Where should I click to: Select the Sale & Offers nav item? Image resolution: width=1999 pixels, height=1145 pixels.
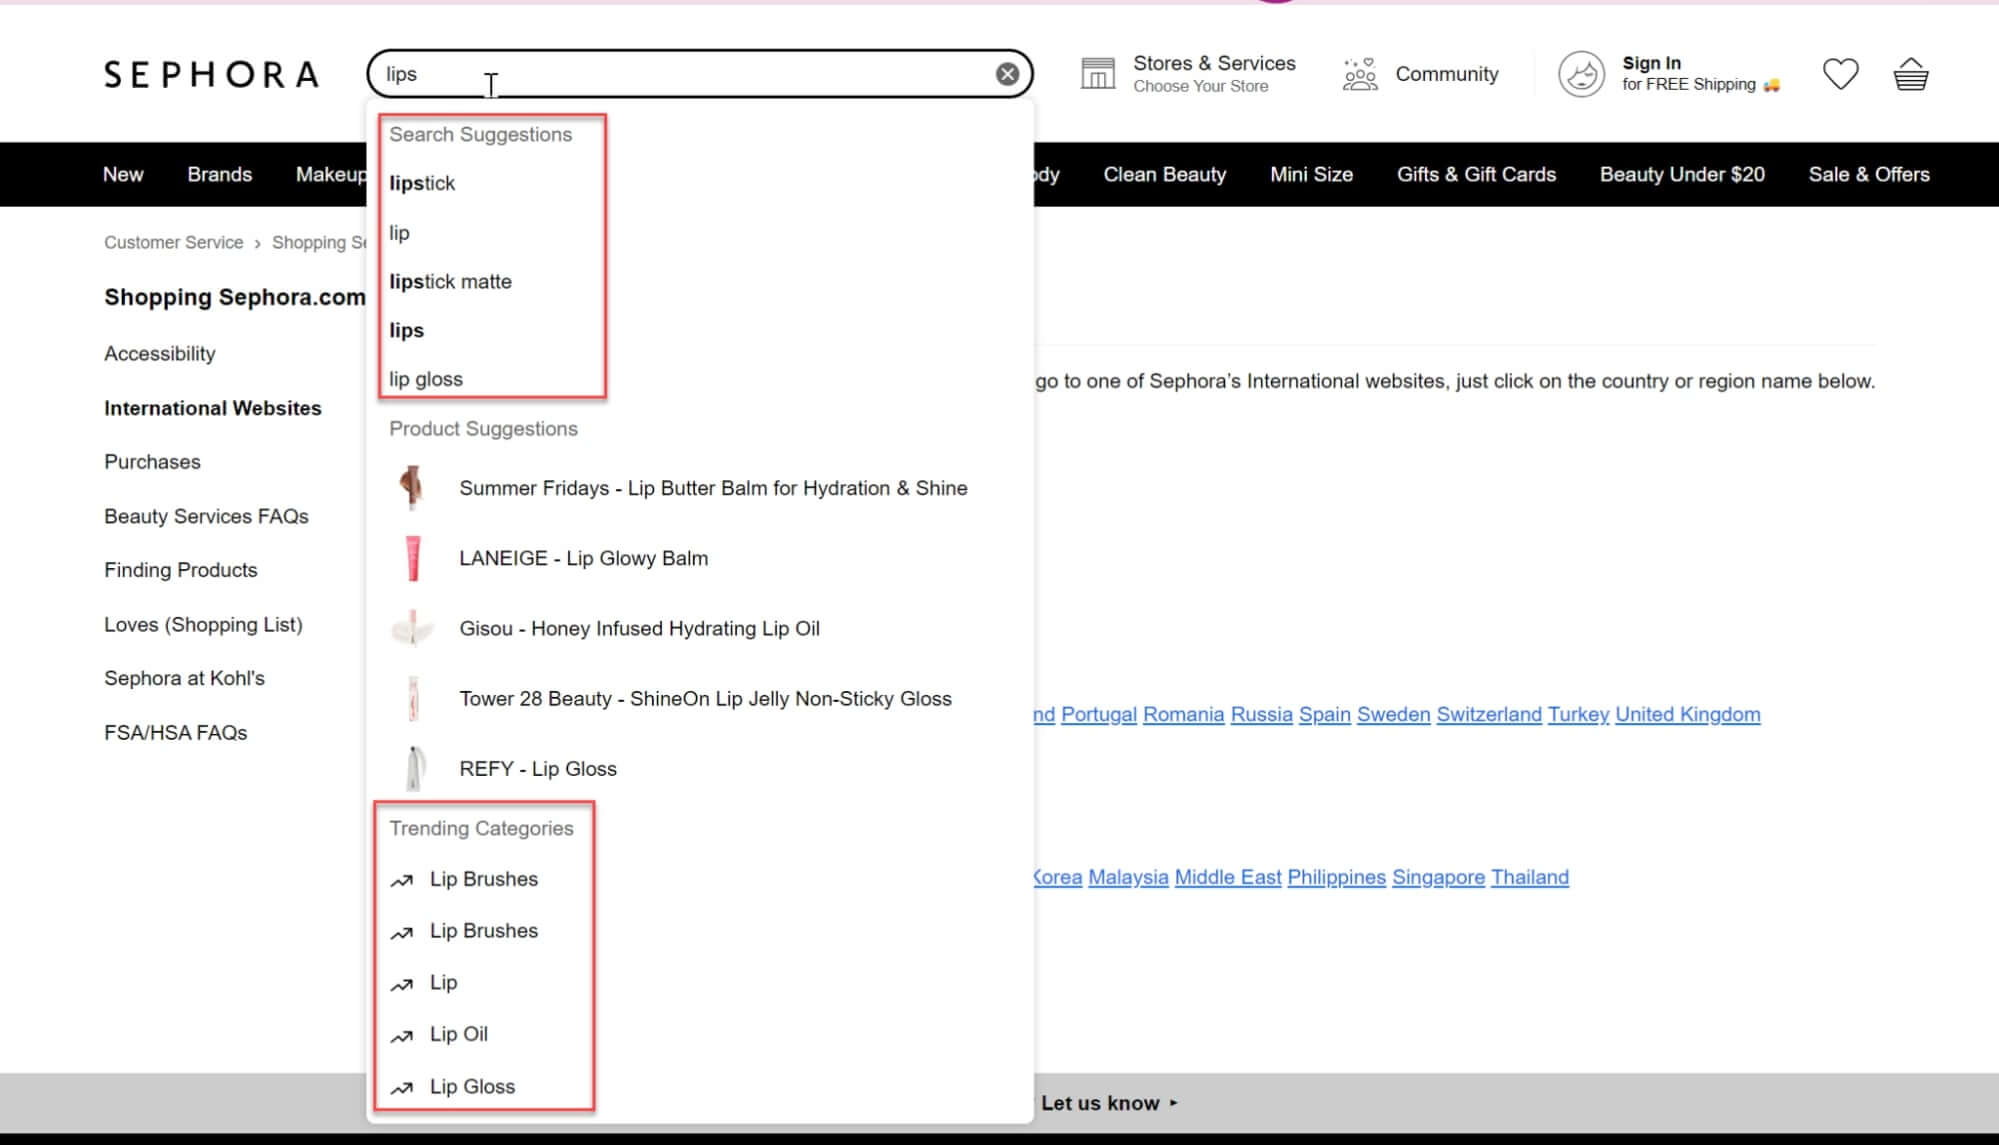(1868, 174)
